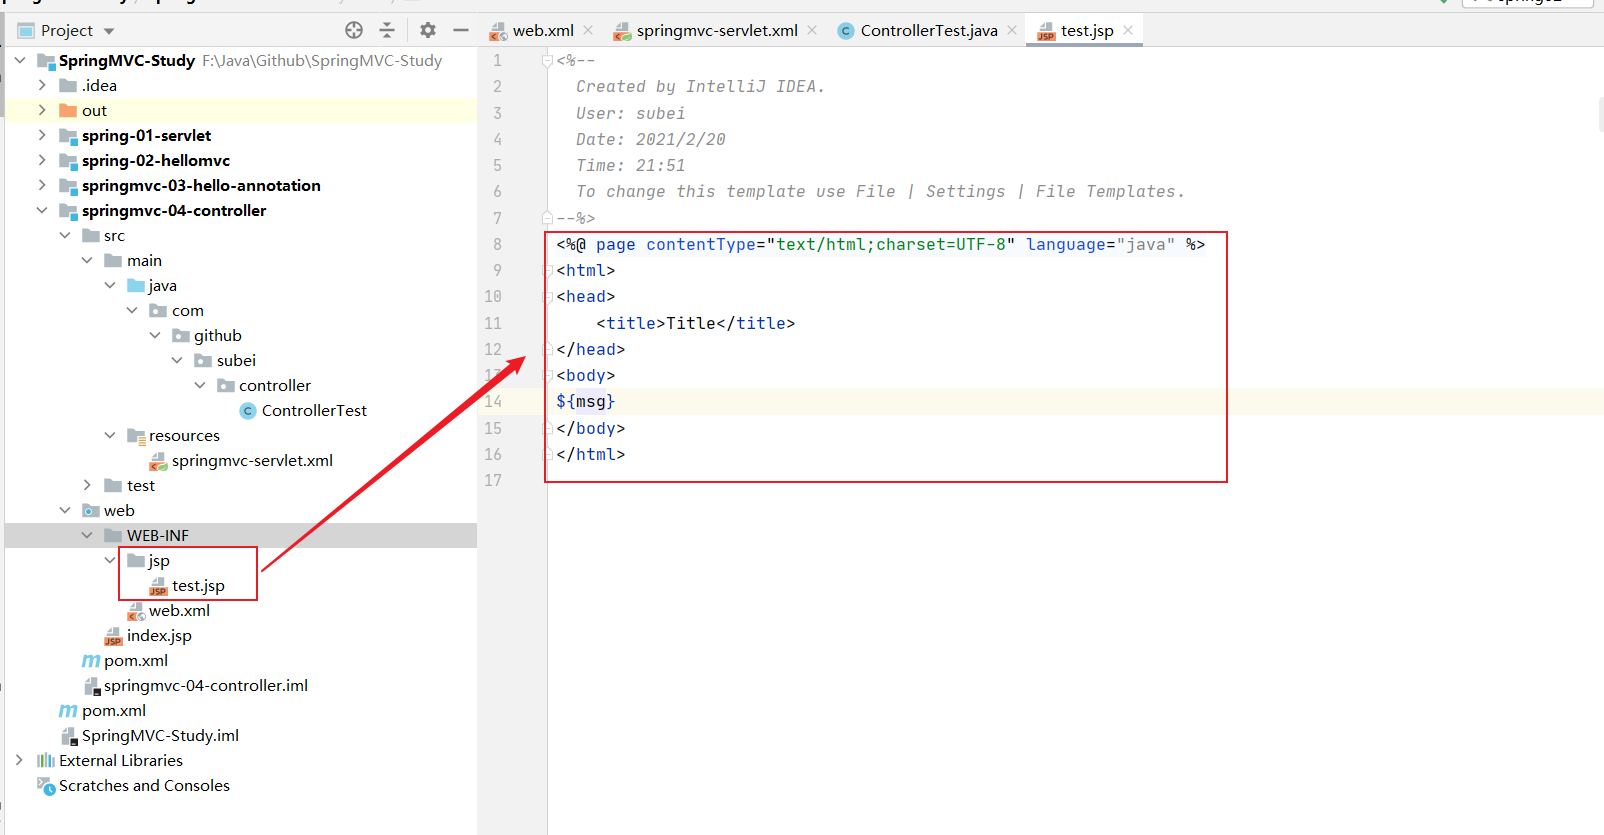Image resolution: width=1604 pixels, height=835 pixels.
Task: Hide the Project tool window with minus icon
Action: (461, 30)
